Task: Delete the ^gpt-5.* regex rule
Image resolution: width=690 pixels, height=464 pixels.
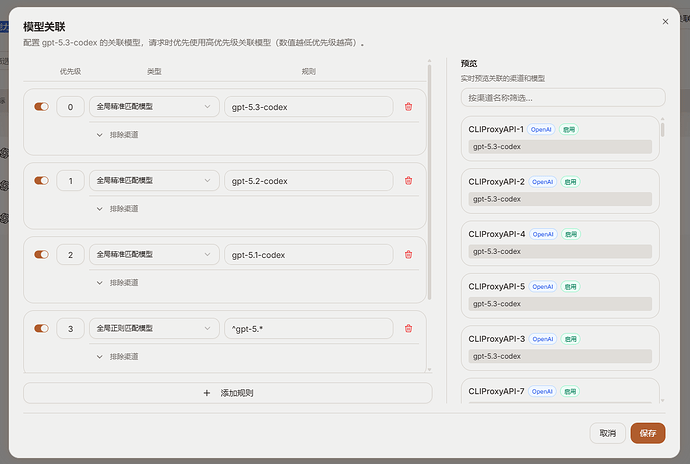Action: (x=408, y=328)
